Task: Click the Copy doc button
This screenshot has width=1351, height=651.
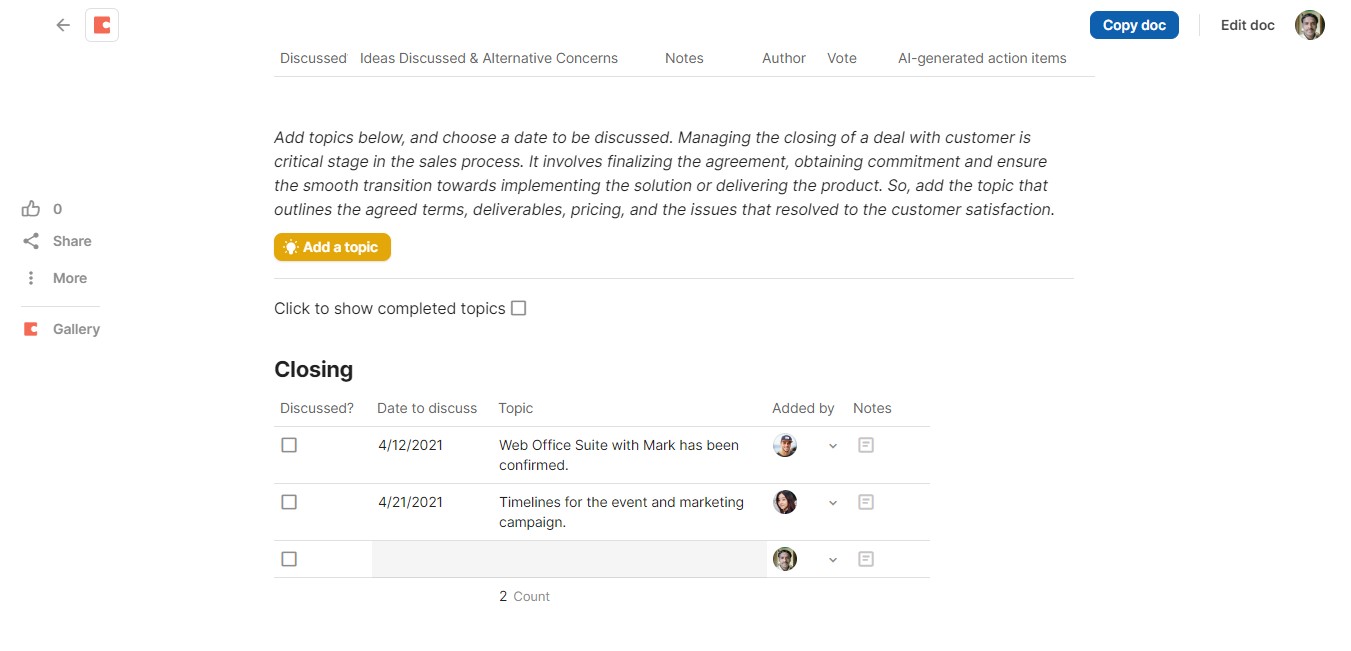Action: coord(1134,25)
